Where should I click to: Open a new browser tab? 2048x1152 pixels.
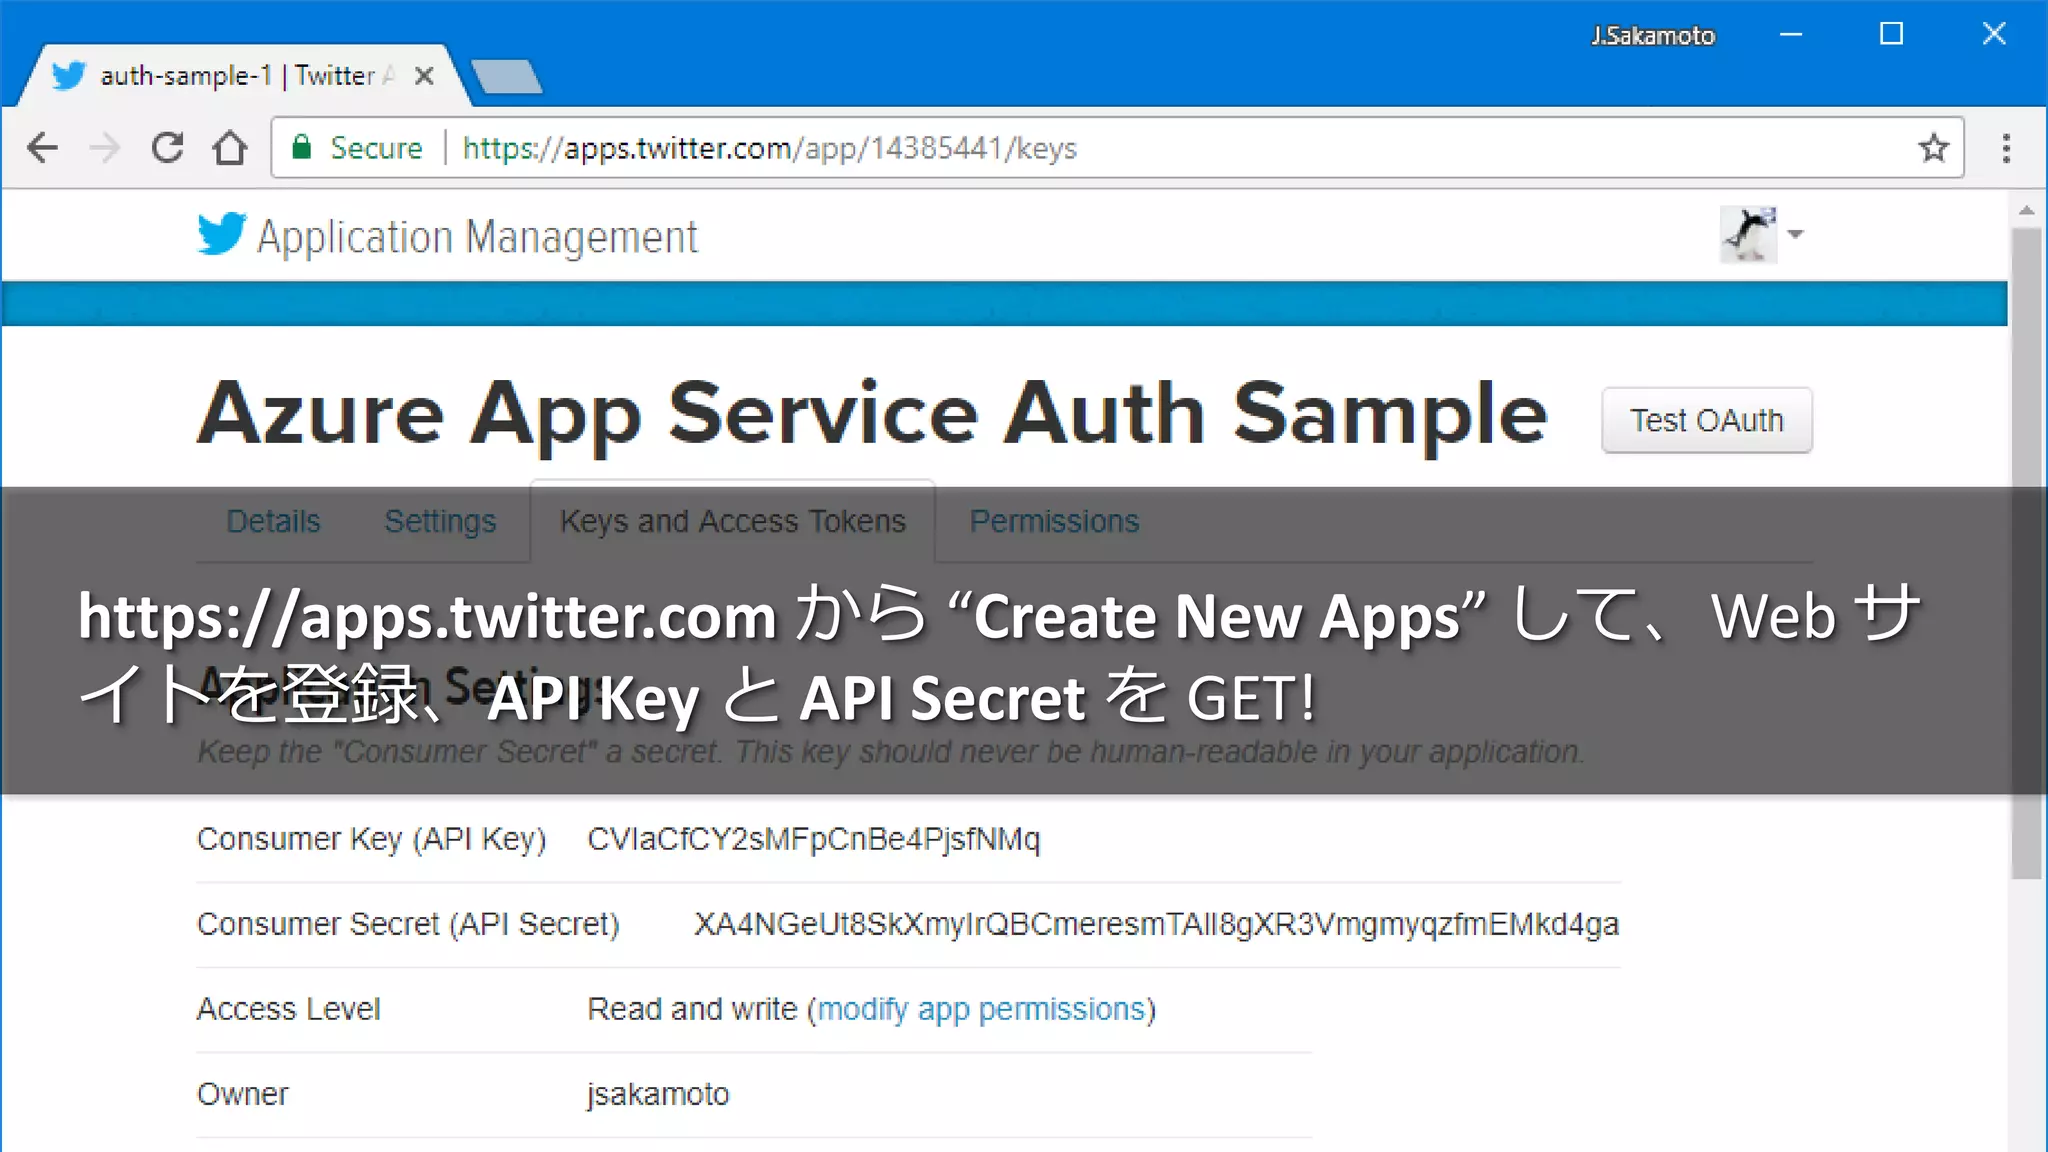506,76
